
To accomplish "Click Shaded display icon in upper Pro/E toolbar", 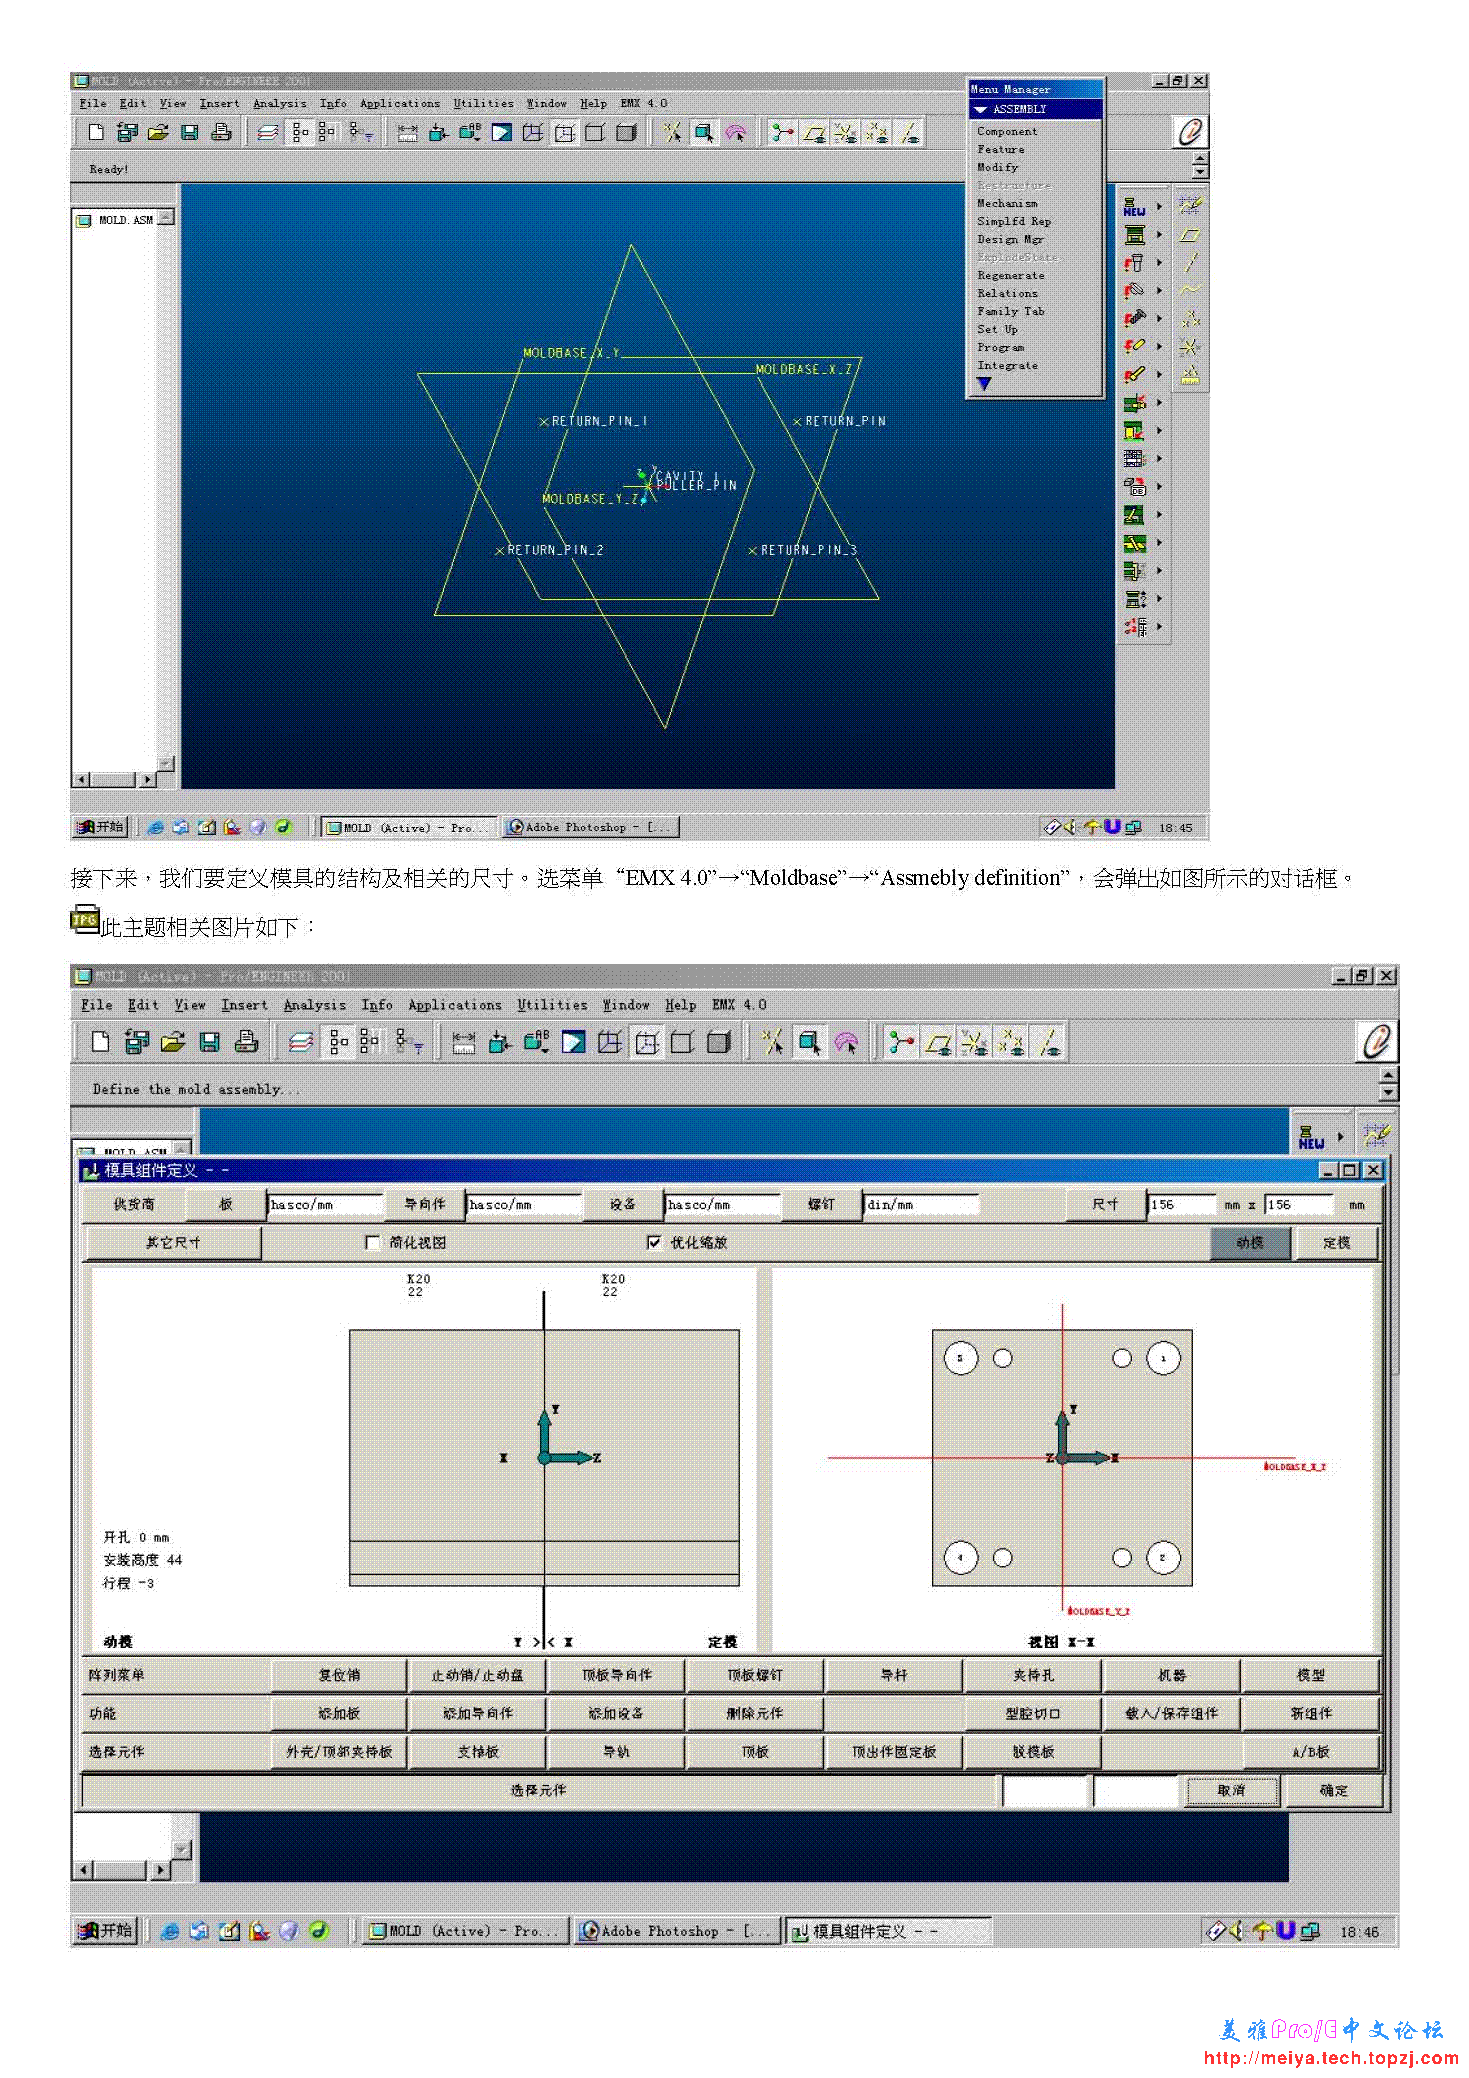I will 627,132.
